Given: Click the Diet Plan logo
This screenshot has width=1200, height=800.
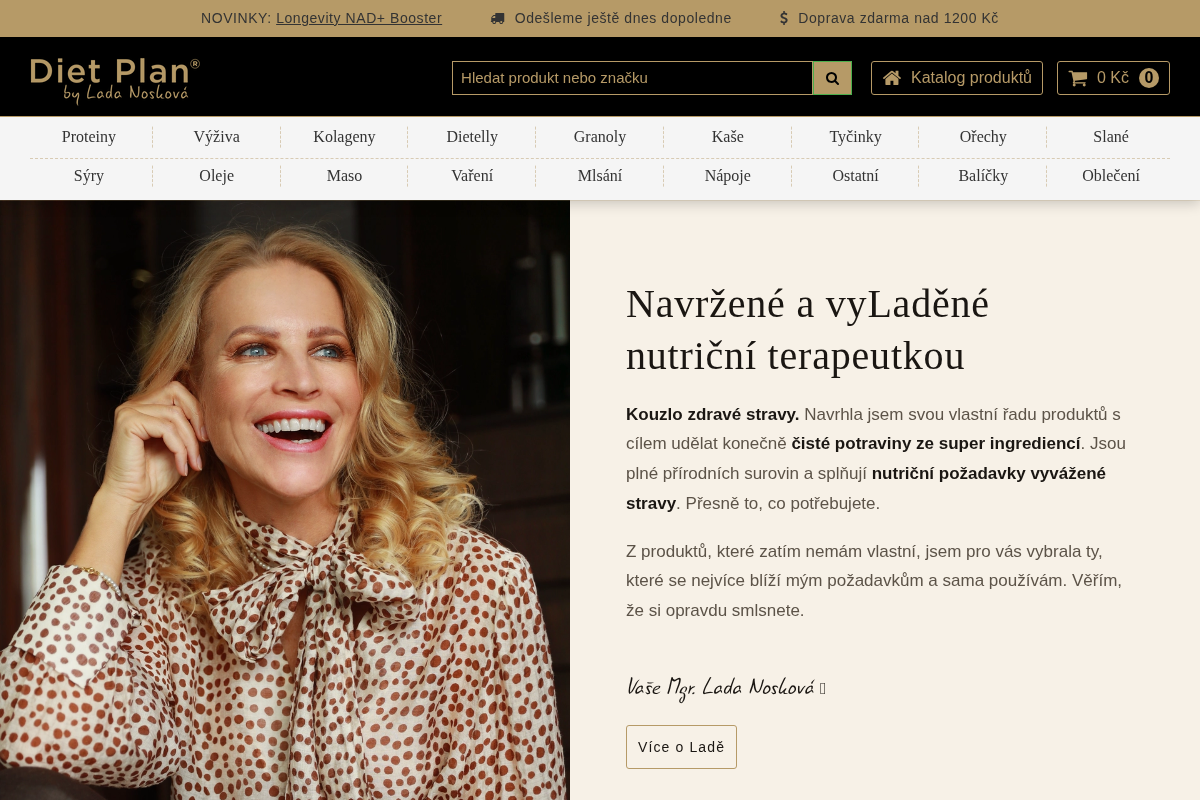Looking at the screenshot, I should pyautogui.click(x=115, y=80).
